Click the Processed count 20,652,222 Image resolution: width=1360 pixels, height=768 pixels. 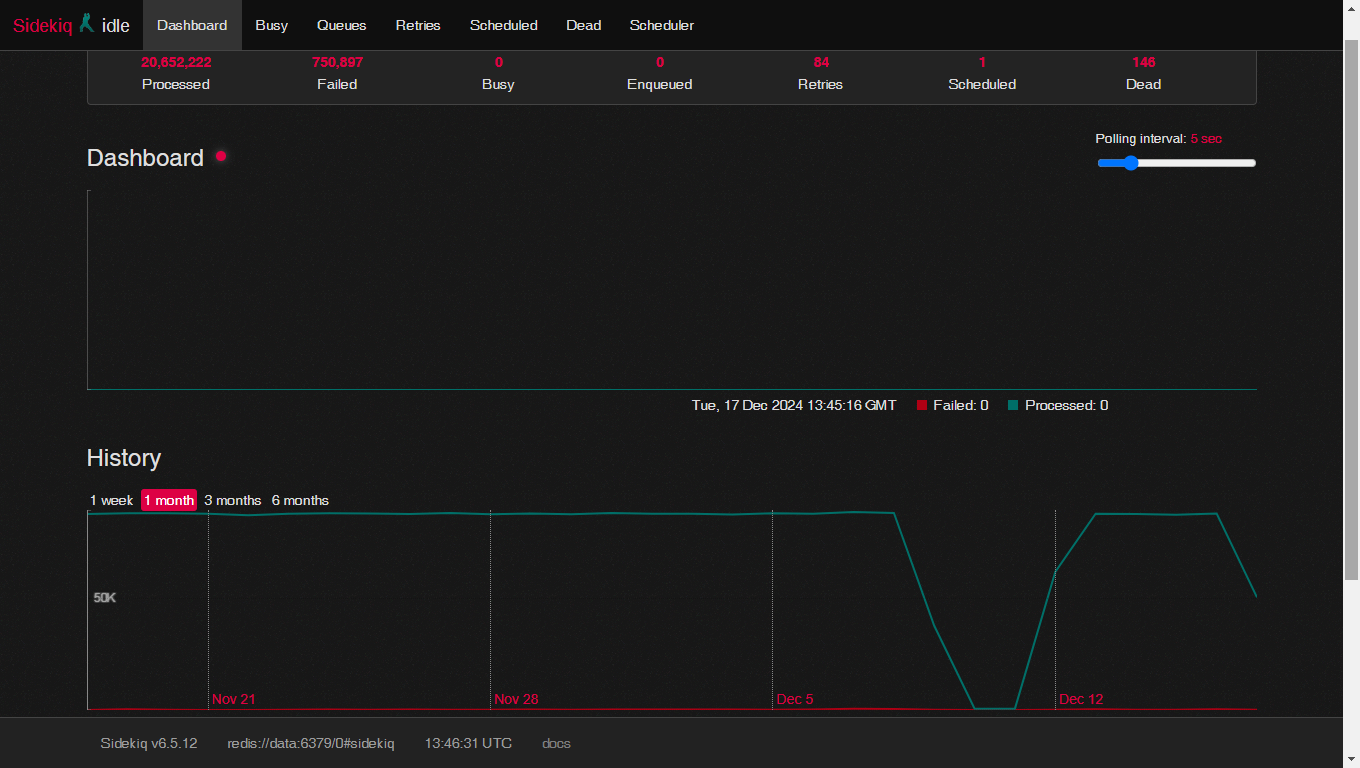pyautogui.click(x=176, y=62)
